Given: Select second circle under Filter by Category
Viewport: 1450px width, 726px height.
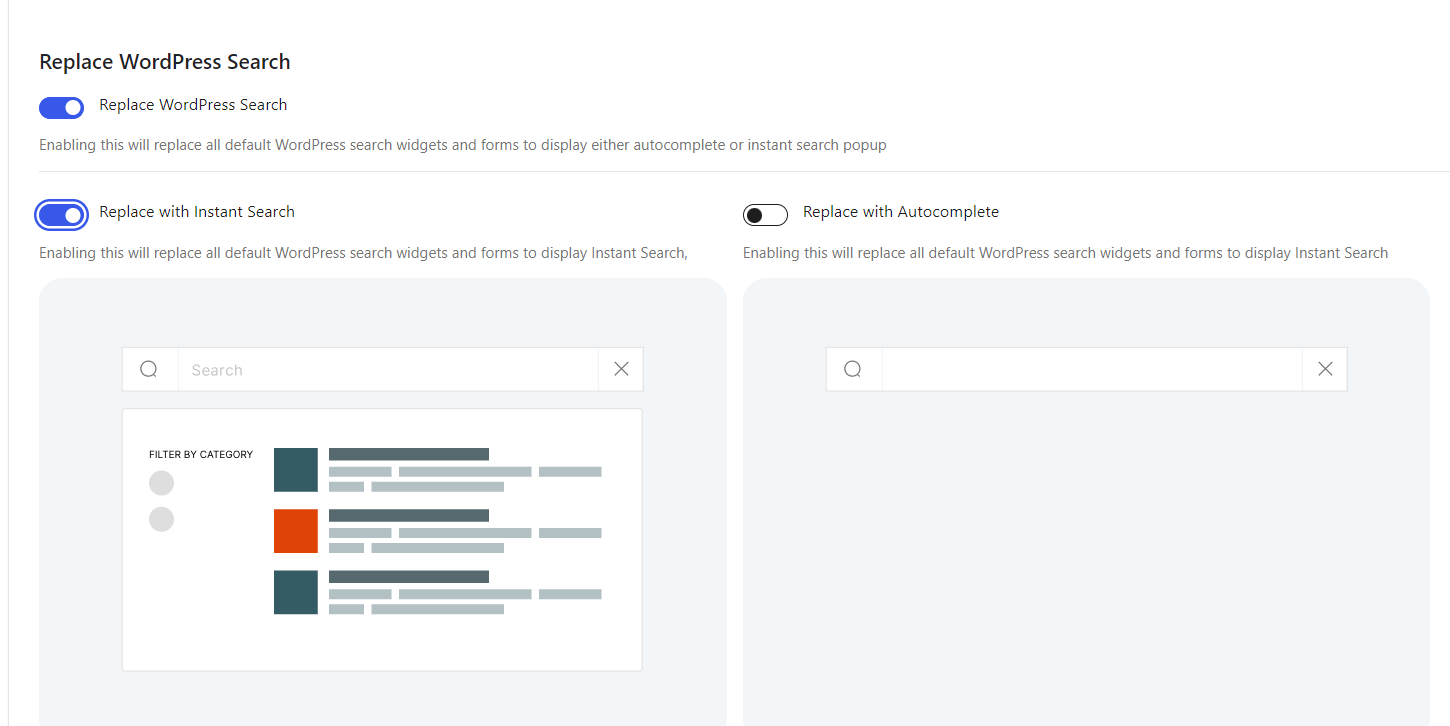Looking at the screenshot, I should (x=161, y=519).
